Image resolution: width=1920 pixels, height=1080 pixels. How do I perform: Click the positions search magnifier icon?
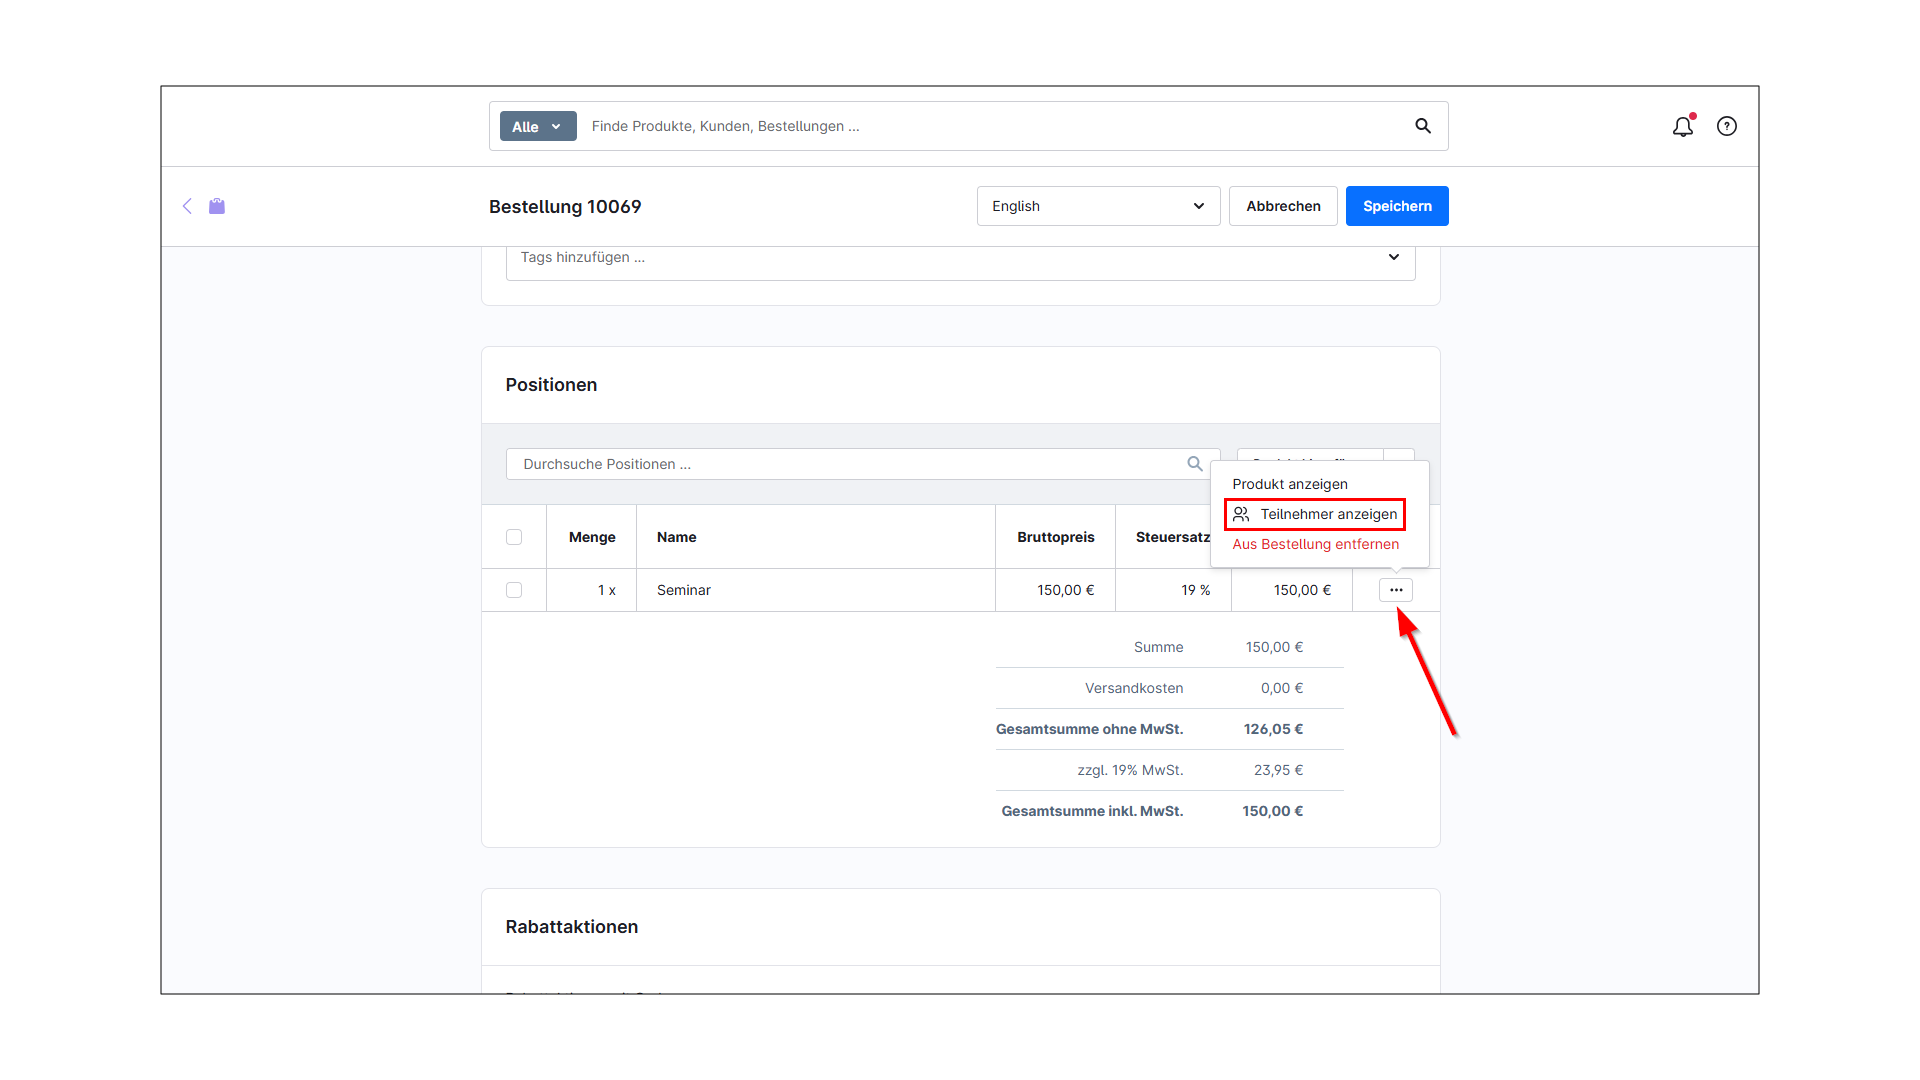1195,464
